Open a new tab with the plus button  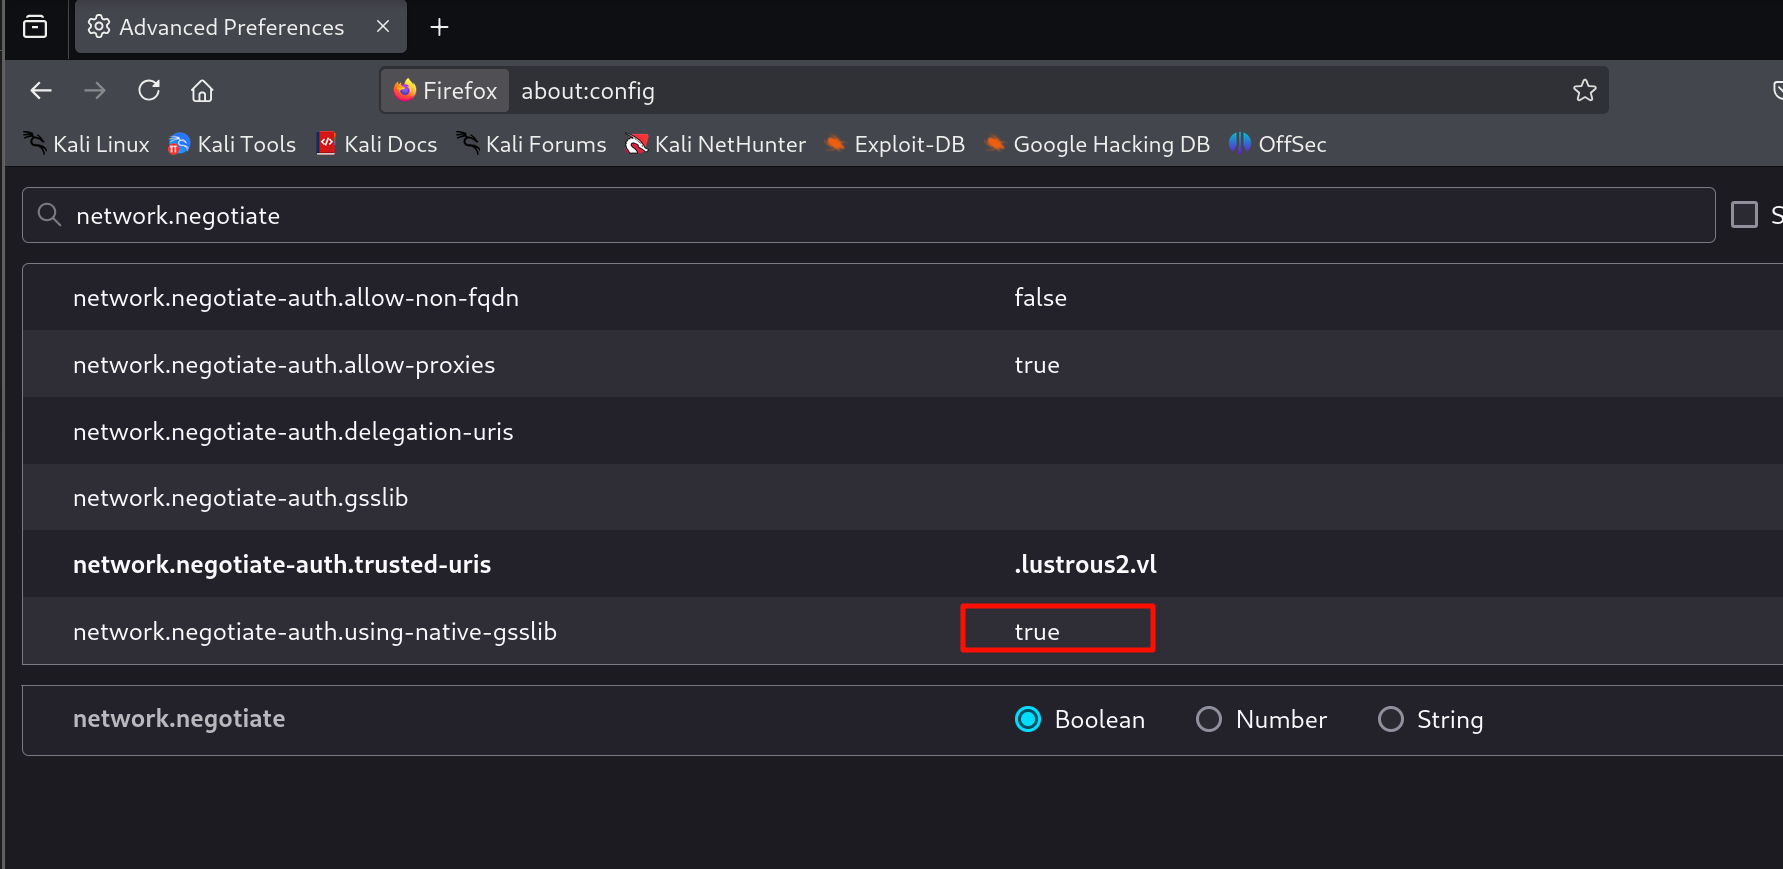pyautogui.click(x=439, y=27)
